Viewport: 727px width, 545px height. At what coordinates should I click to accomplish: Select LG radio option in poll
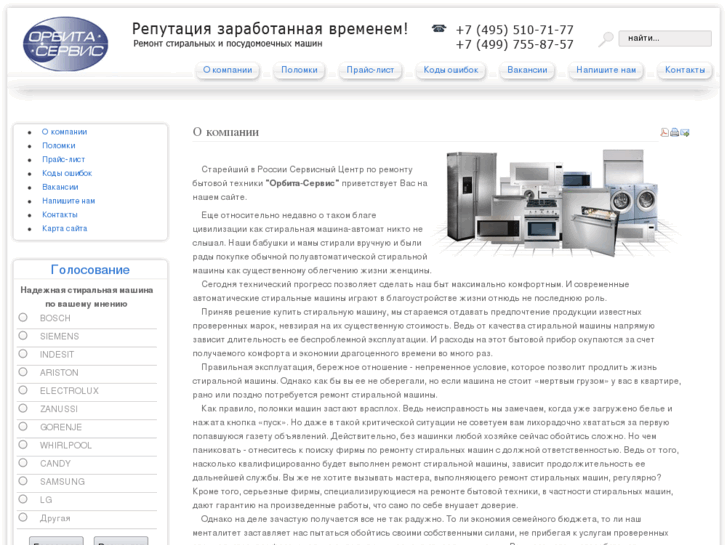pos(23,499)
